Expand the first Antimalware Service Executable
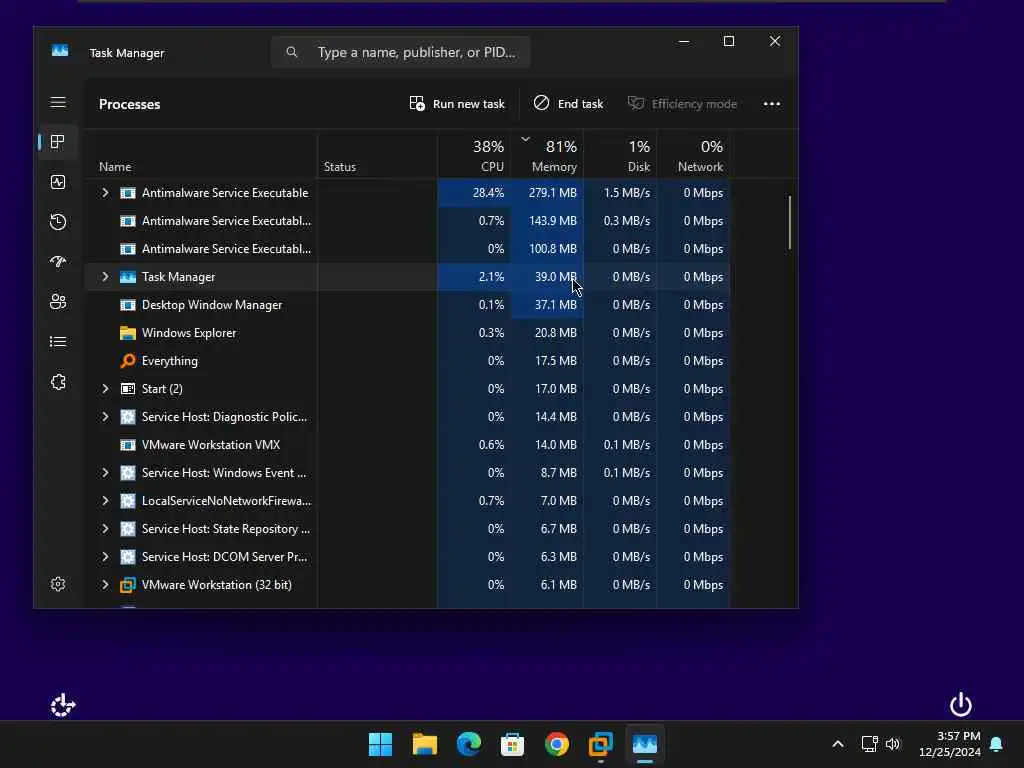Viewport: 1024px width, 768px height. point(105,193)
